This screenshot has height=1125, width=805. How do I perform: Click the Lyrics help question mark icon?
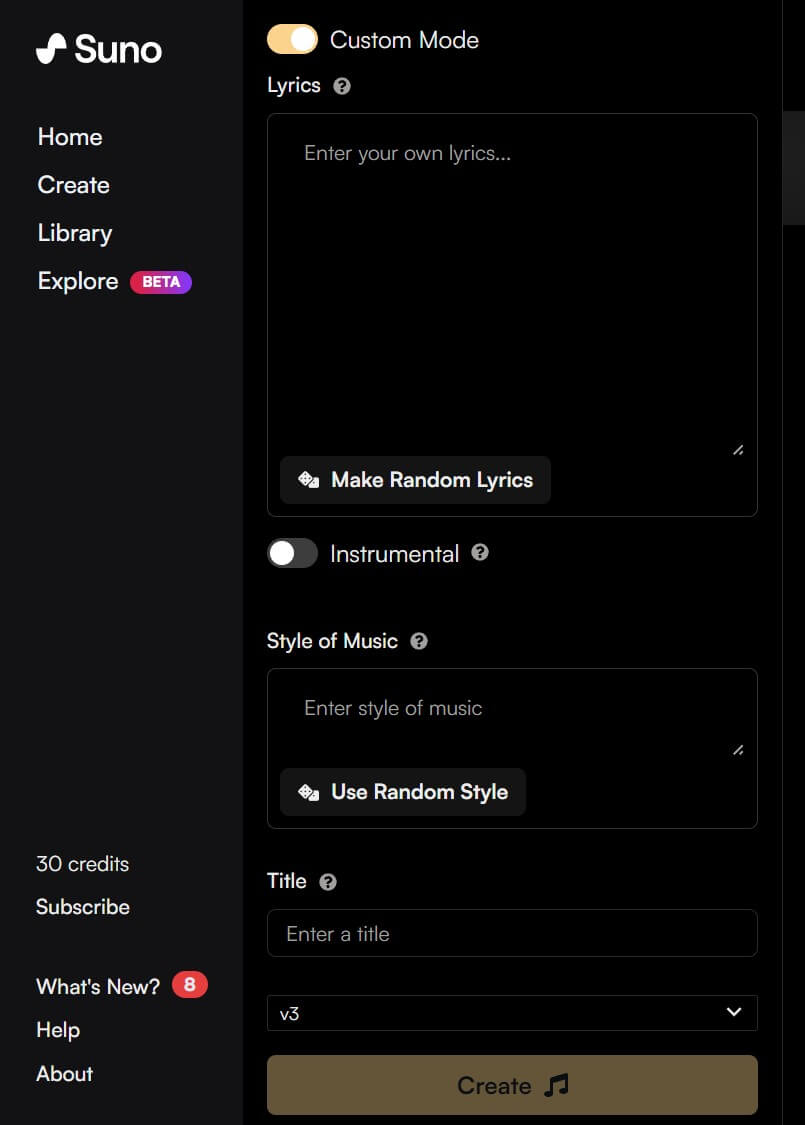point(342,86)
